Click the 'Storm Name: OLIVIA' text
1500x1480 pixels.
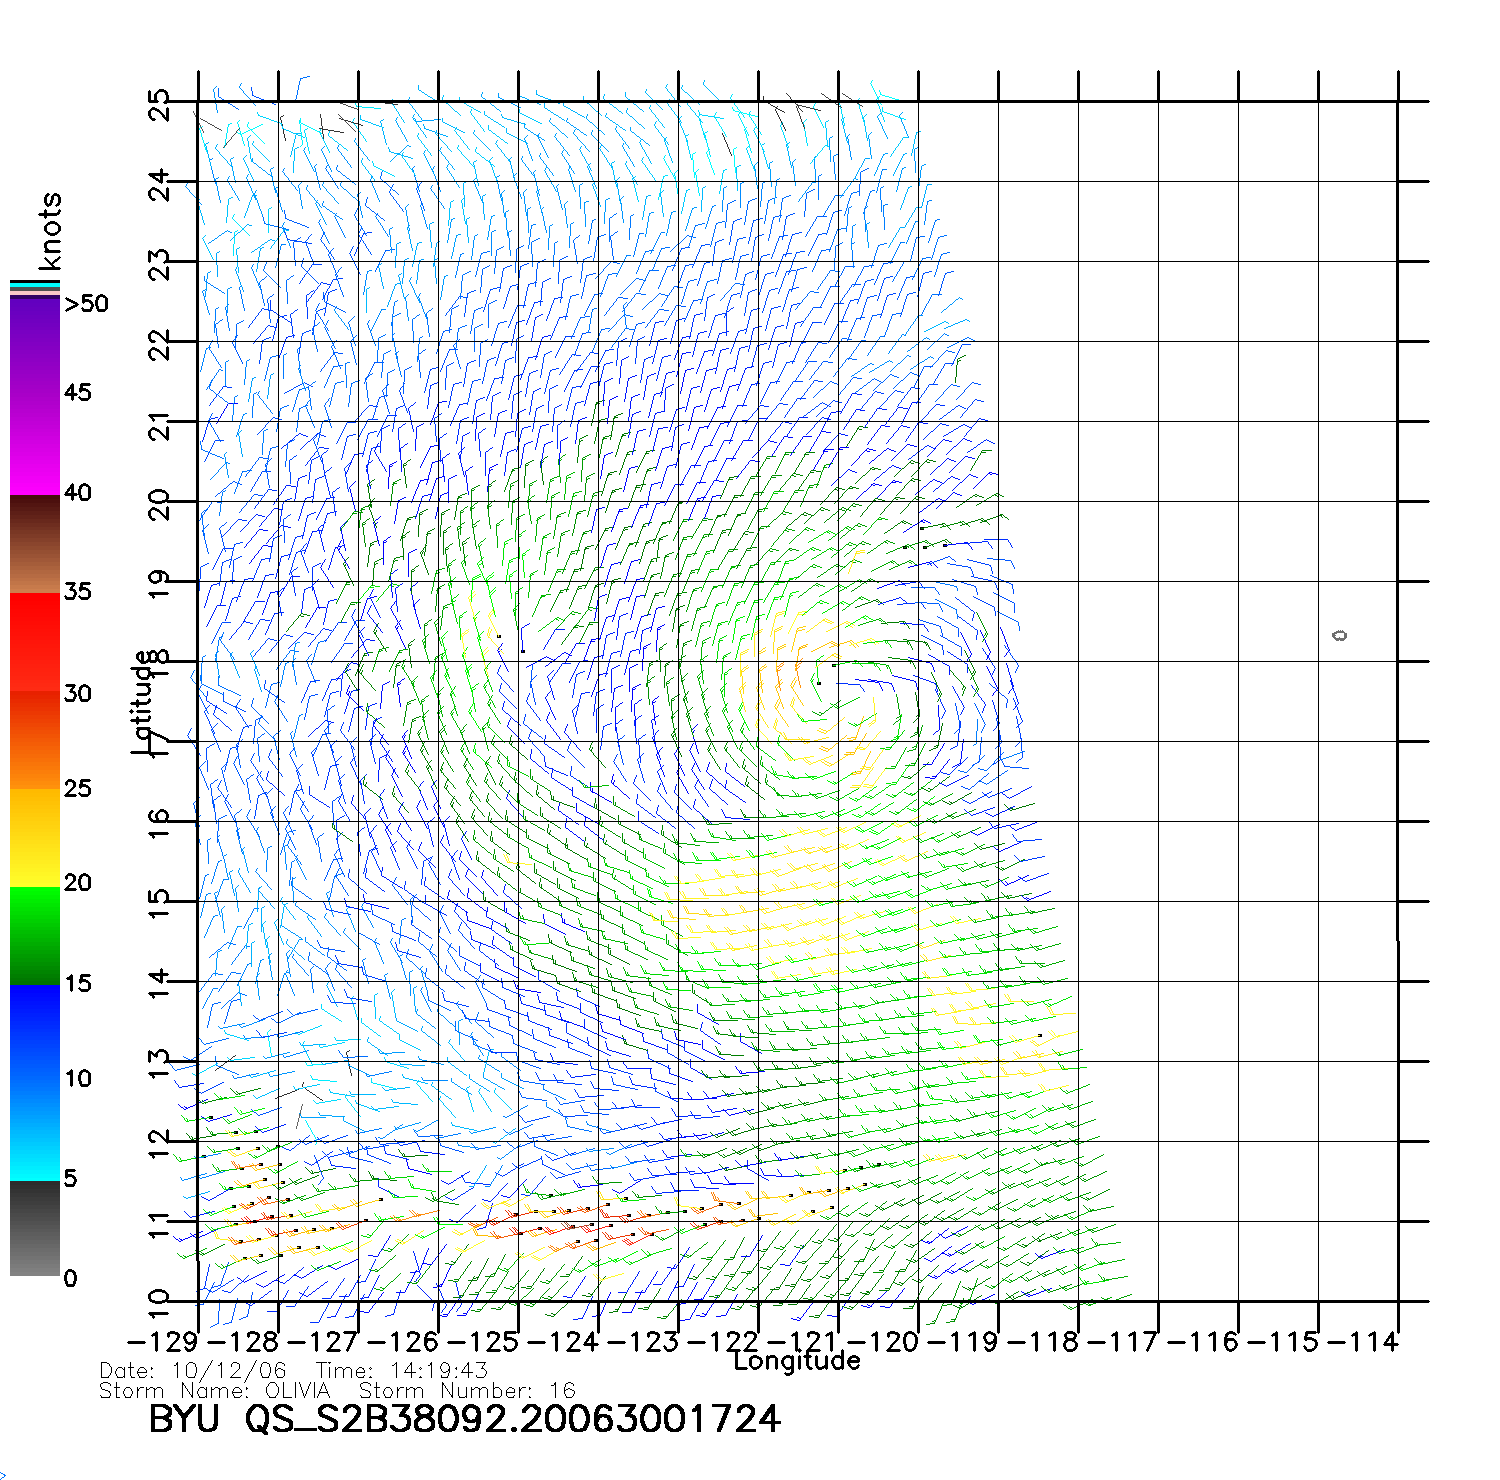pos(214,1391)
